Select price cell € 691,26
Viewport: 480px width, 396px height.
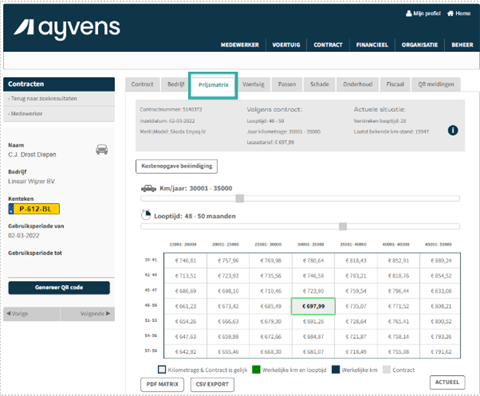point(313,322)
